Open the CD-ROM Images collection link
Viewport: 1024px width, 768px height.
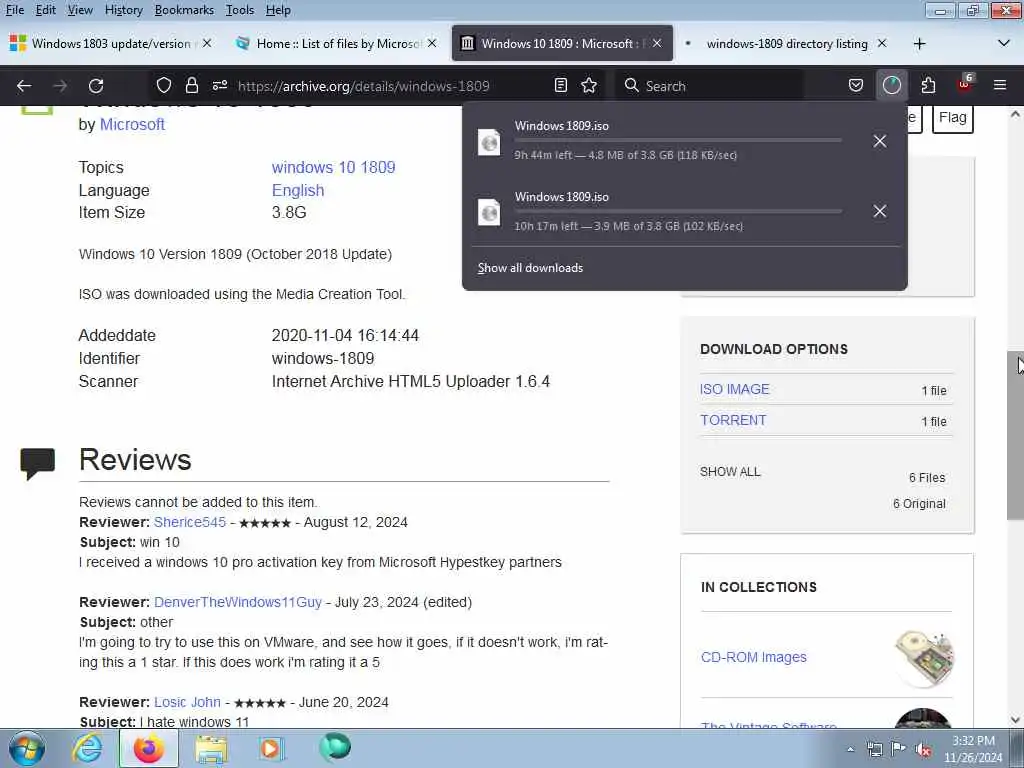pyautogui.click(x=754, y=657)
